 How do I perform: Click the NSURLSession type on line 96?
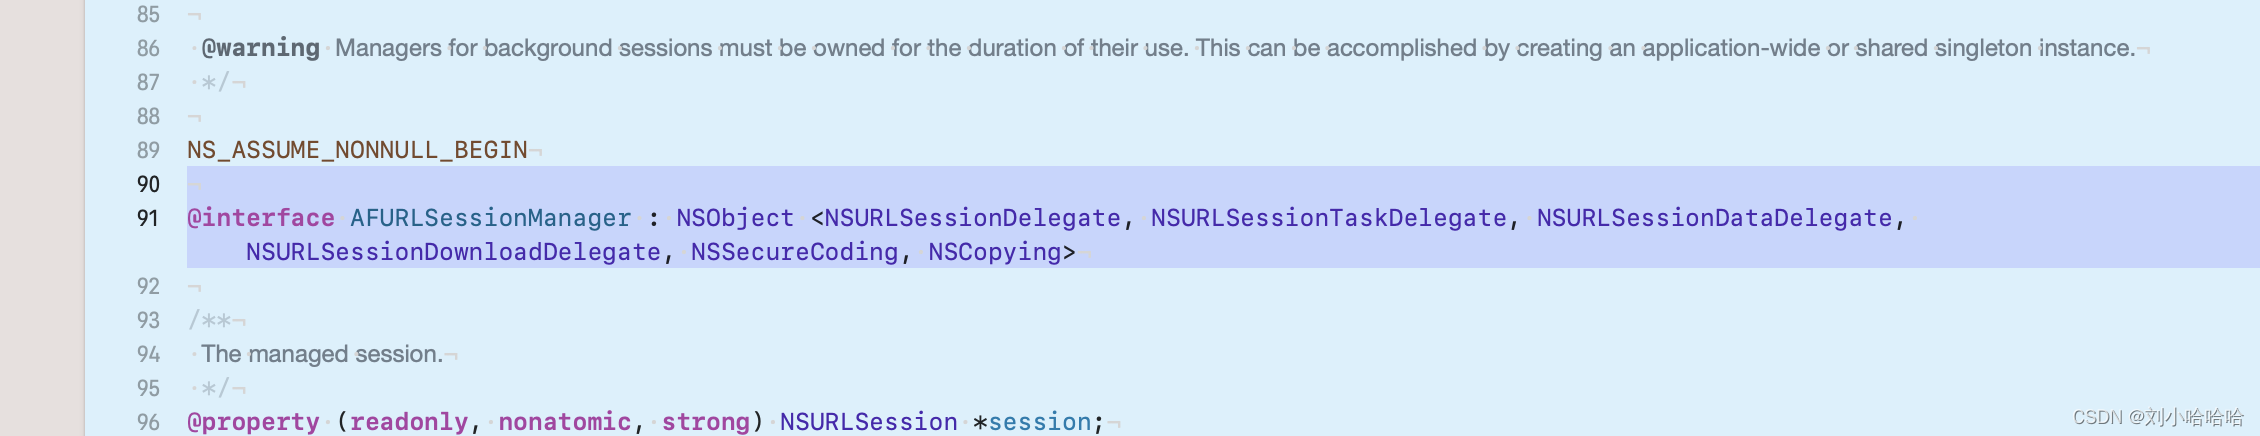[868, 422]
